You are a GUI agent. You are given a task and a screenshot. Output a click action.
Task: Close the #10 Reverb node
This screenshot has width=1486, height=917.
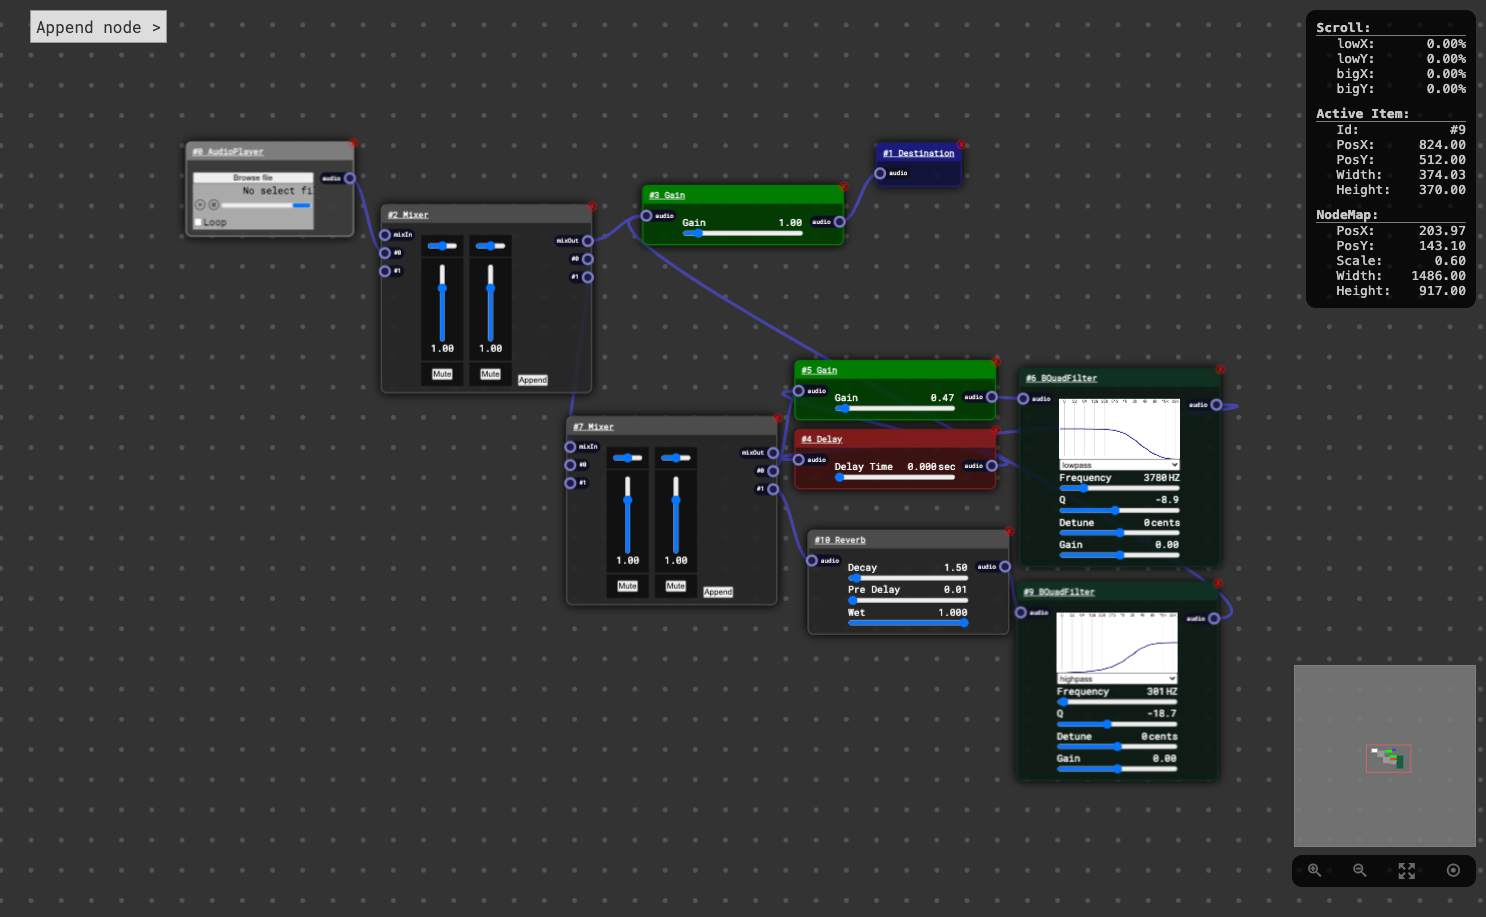[1009, 531]
